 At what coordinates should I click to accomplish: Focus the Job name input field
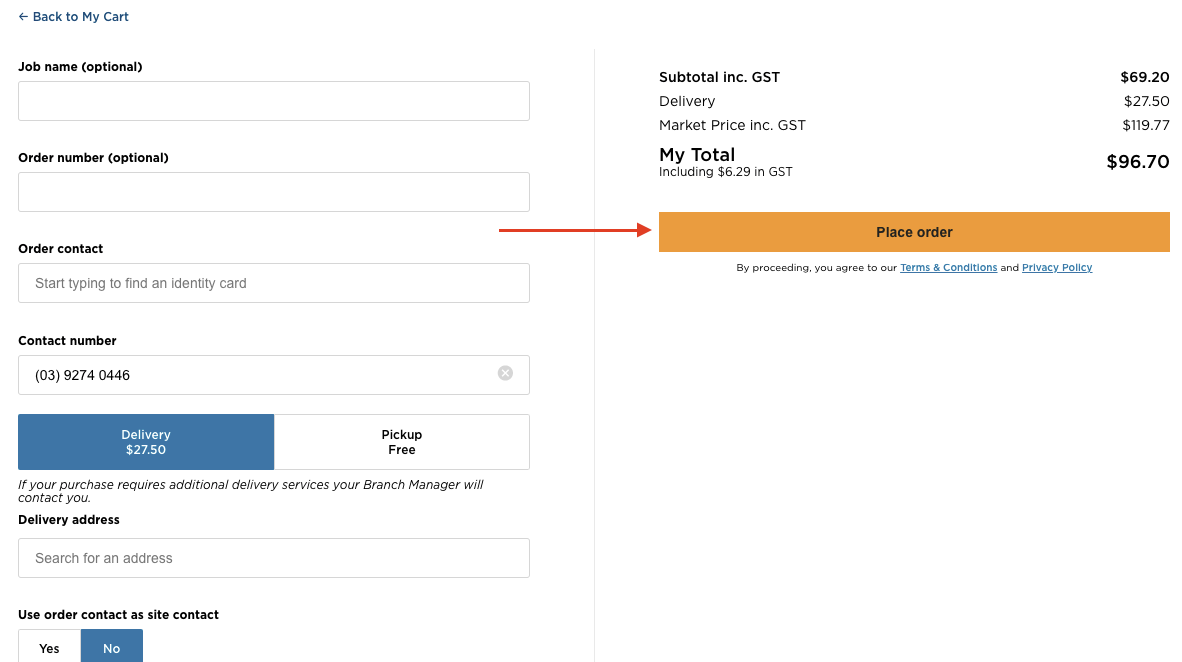pos(274,101)
